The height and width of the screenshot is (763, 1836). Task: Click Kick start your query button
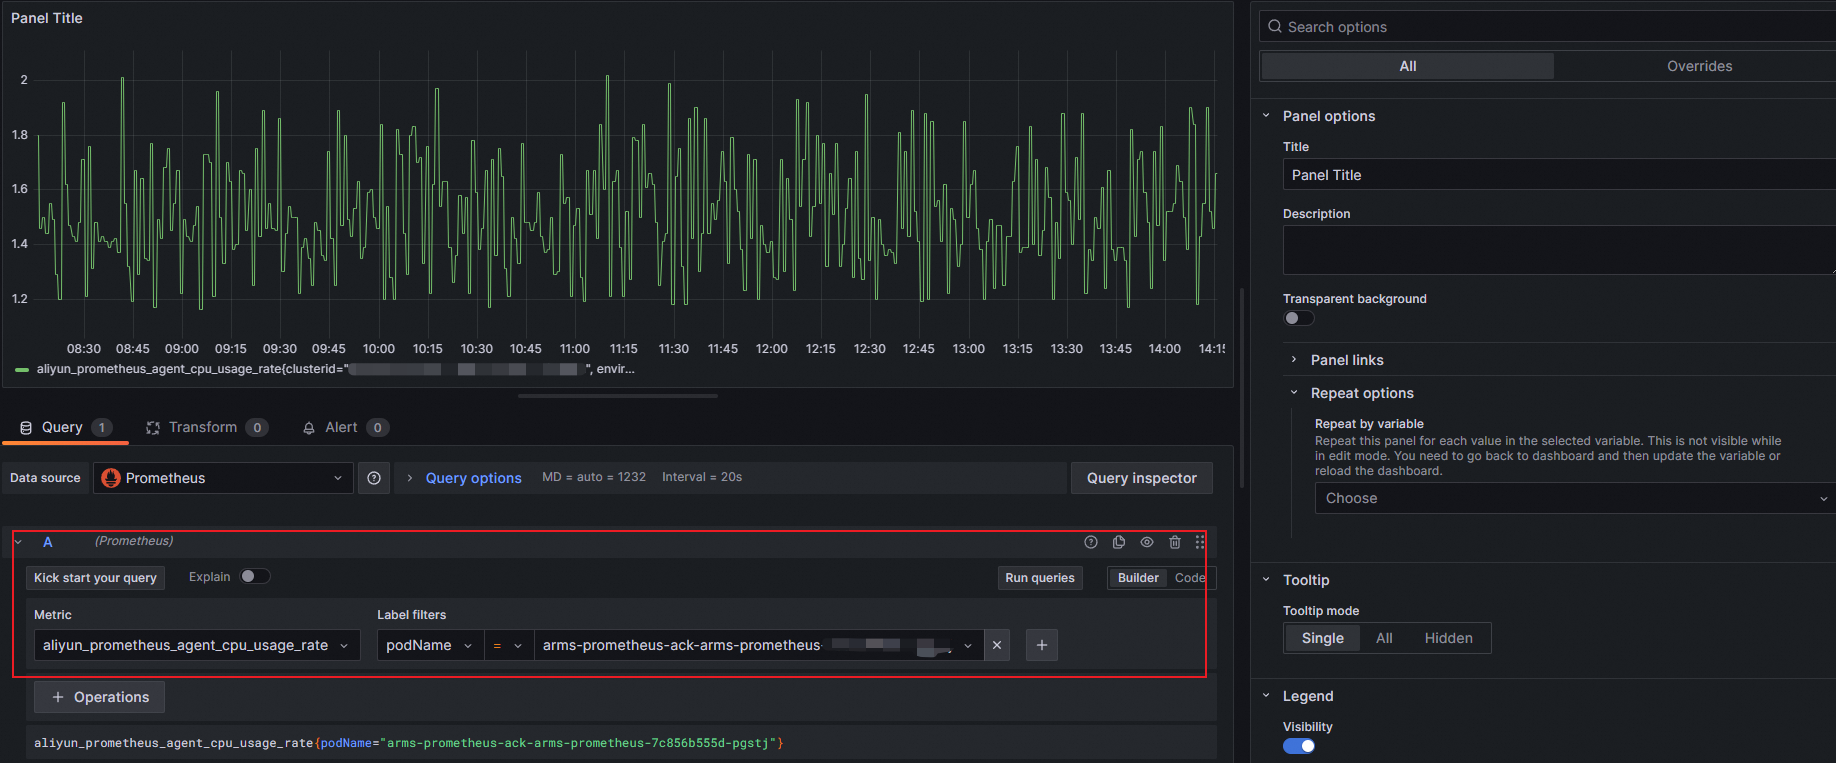pos(95,578)
